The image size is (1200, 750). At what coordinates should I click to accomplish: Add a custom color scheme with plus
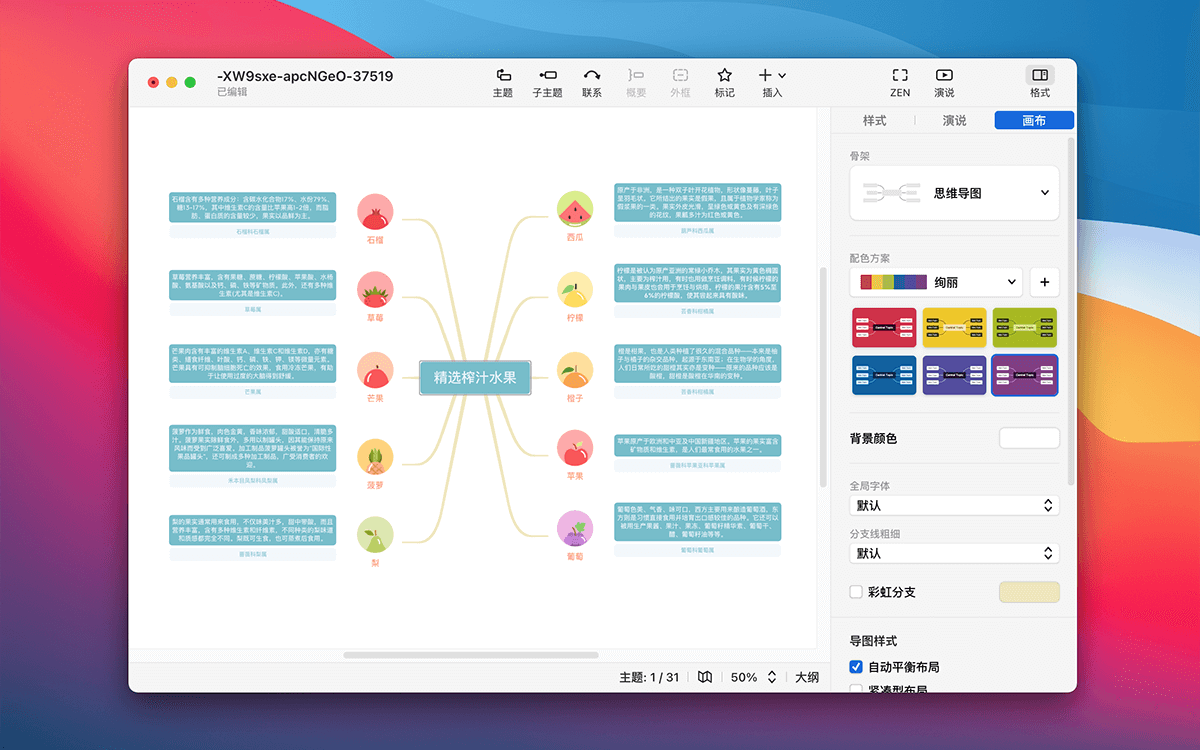[1044, 282]
